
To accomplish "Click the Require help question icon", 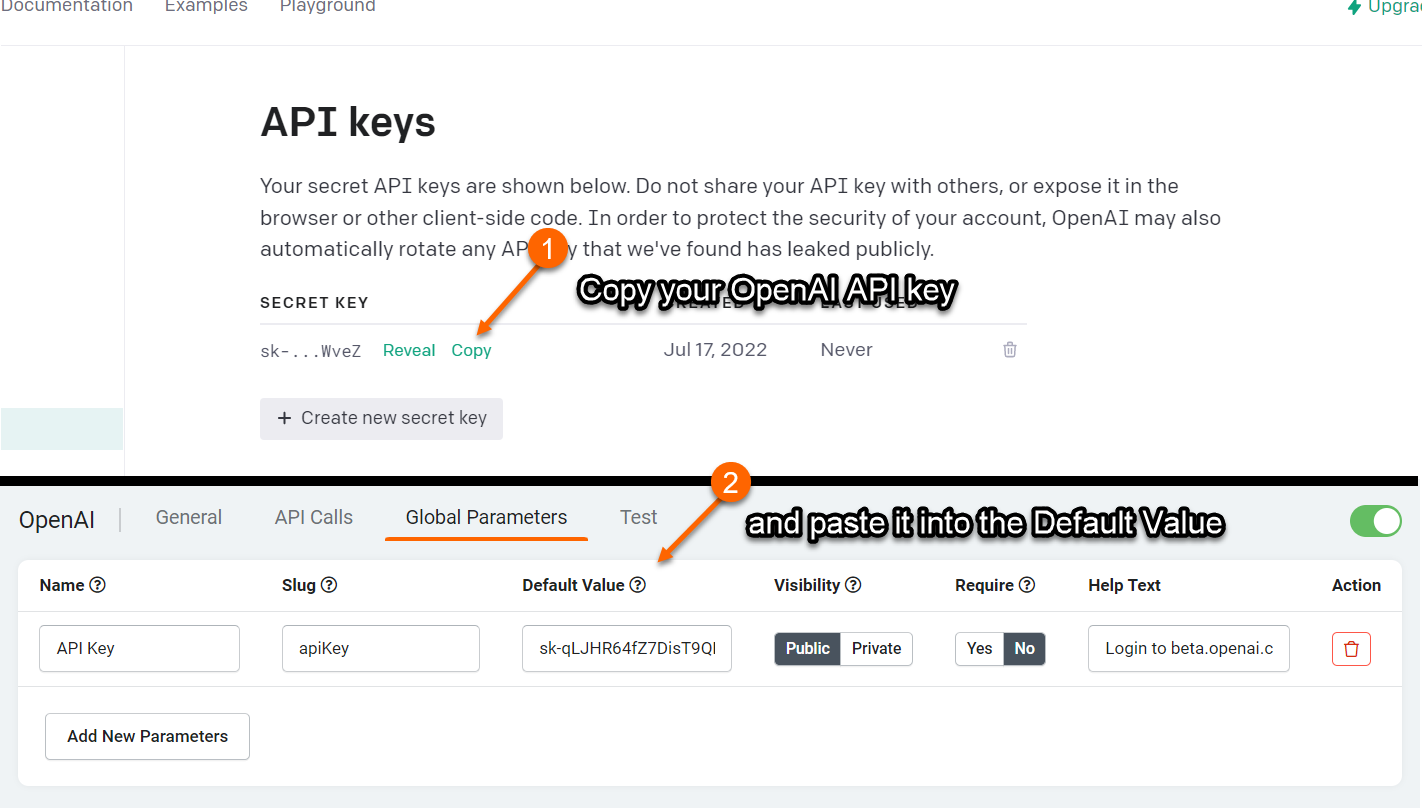I will 1027,585.
